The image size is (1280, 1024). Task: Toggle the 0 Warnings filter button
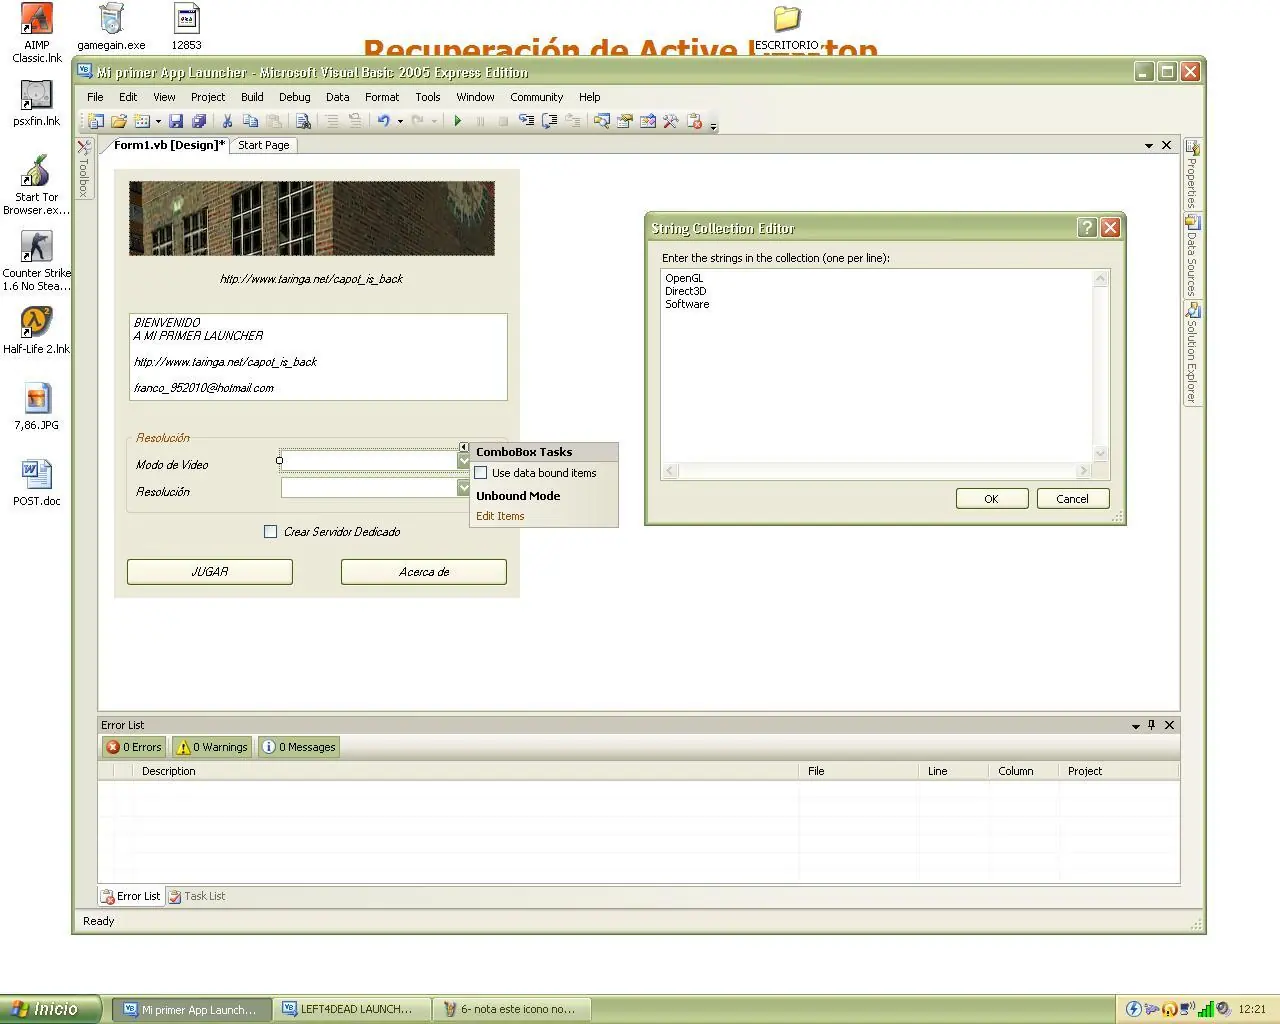(x=212, y=747)
